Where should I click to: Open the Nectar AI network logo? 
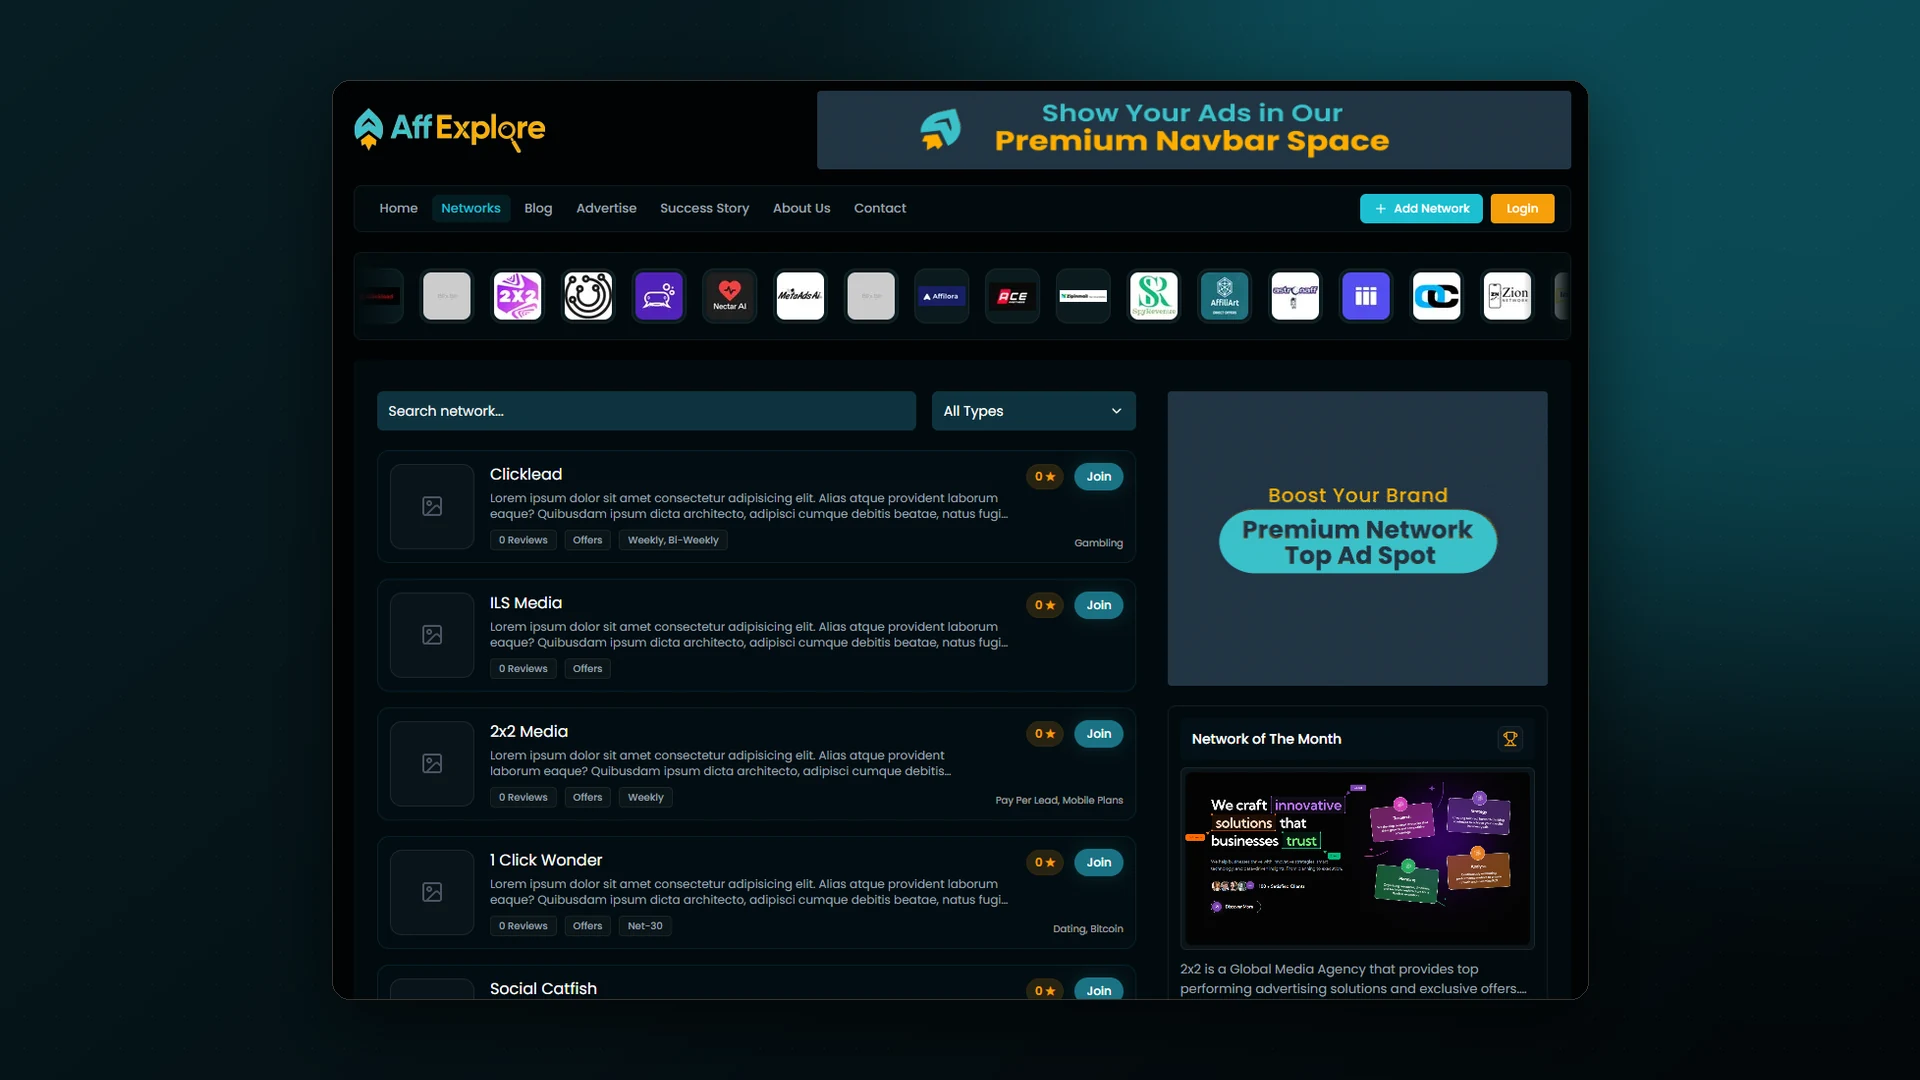(729, 296)
